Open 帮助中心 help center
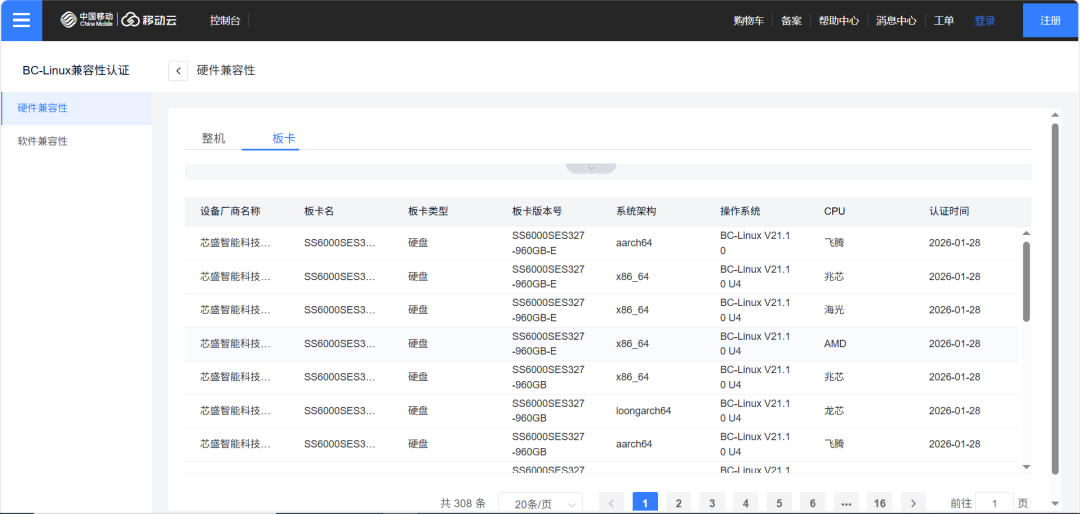 click(x=838, y=21)
